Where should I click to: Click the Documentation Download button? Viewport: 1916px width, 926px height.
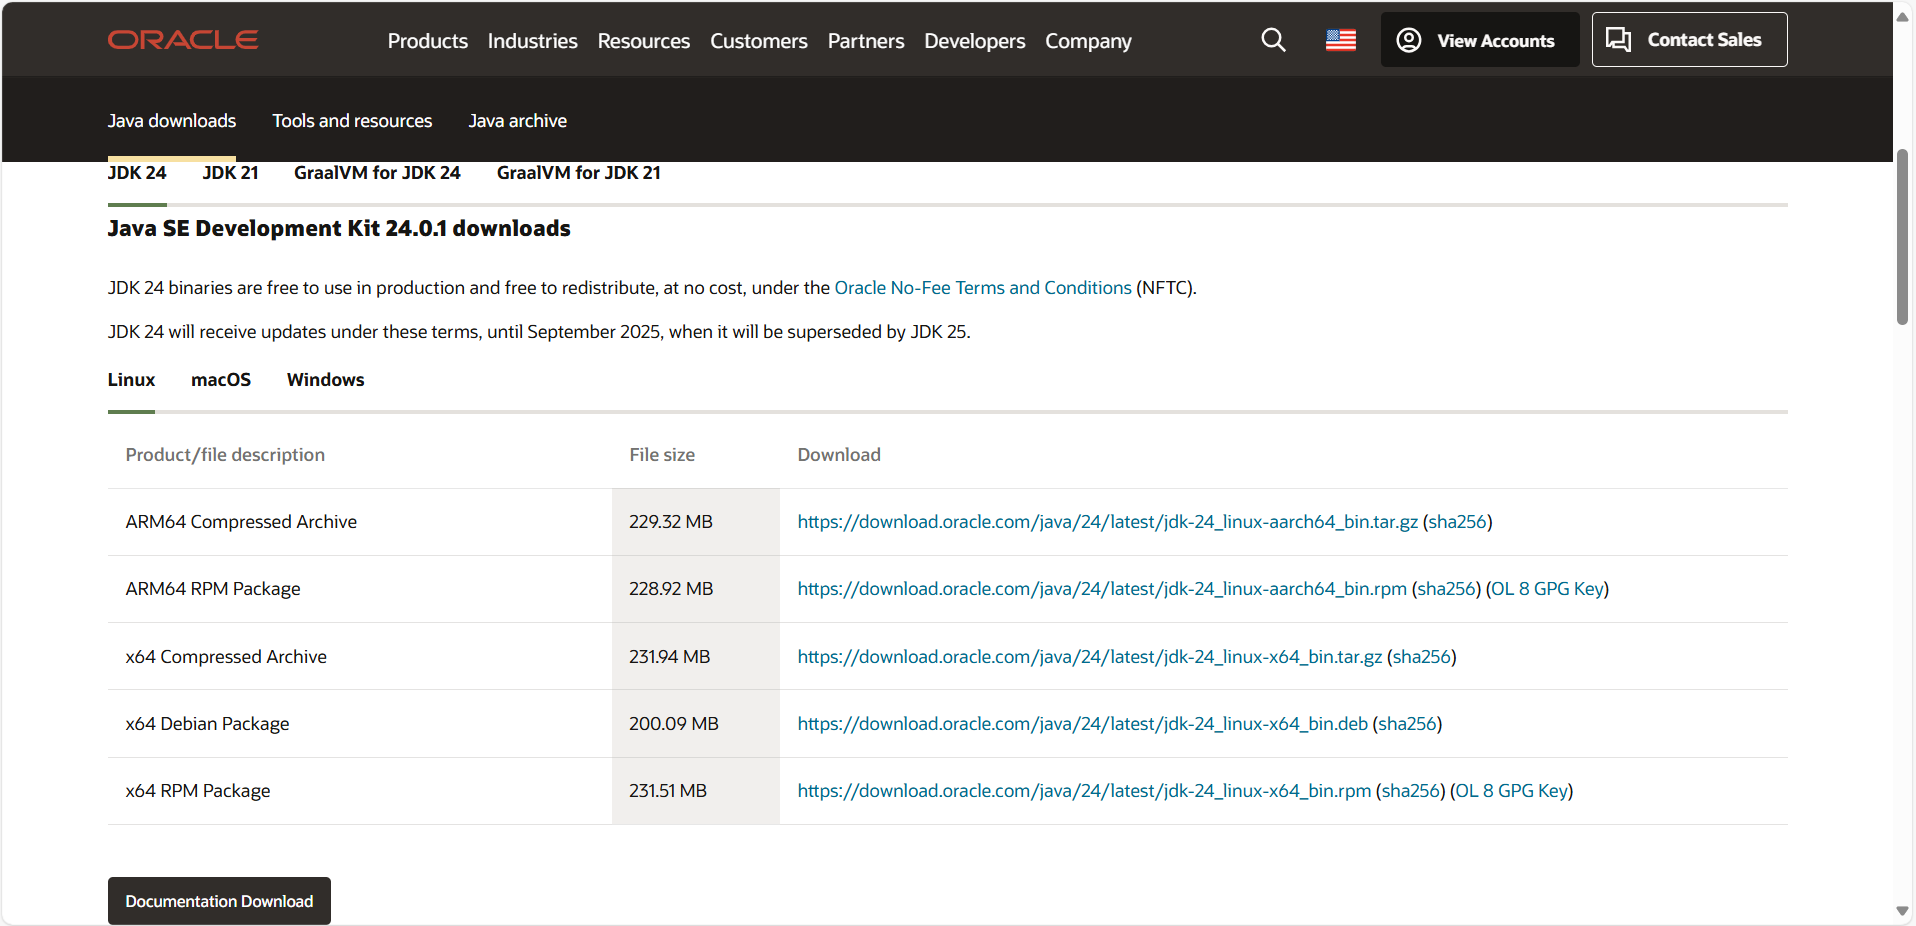click(x=219, y=901)
